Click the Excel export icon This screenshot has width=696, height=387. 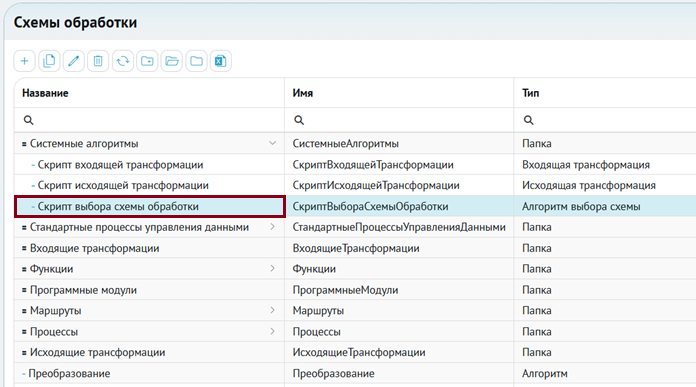(x=221, y=61)
